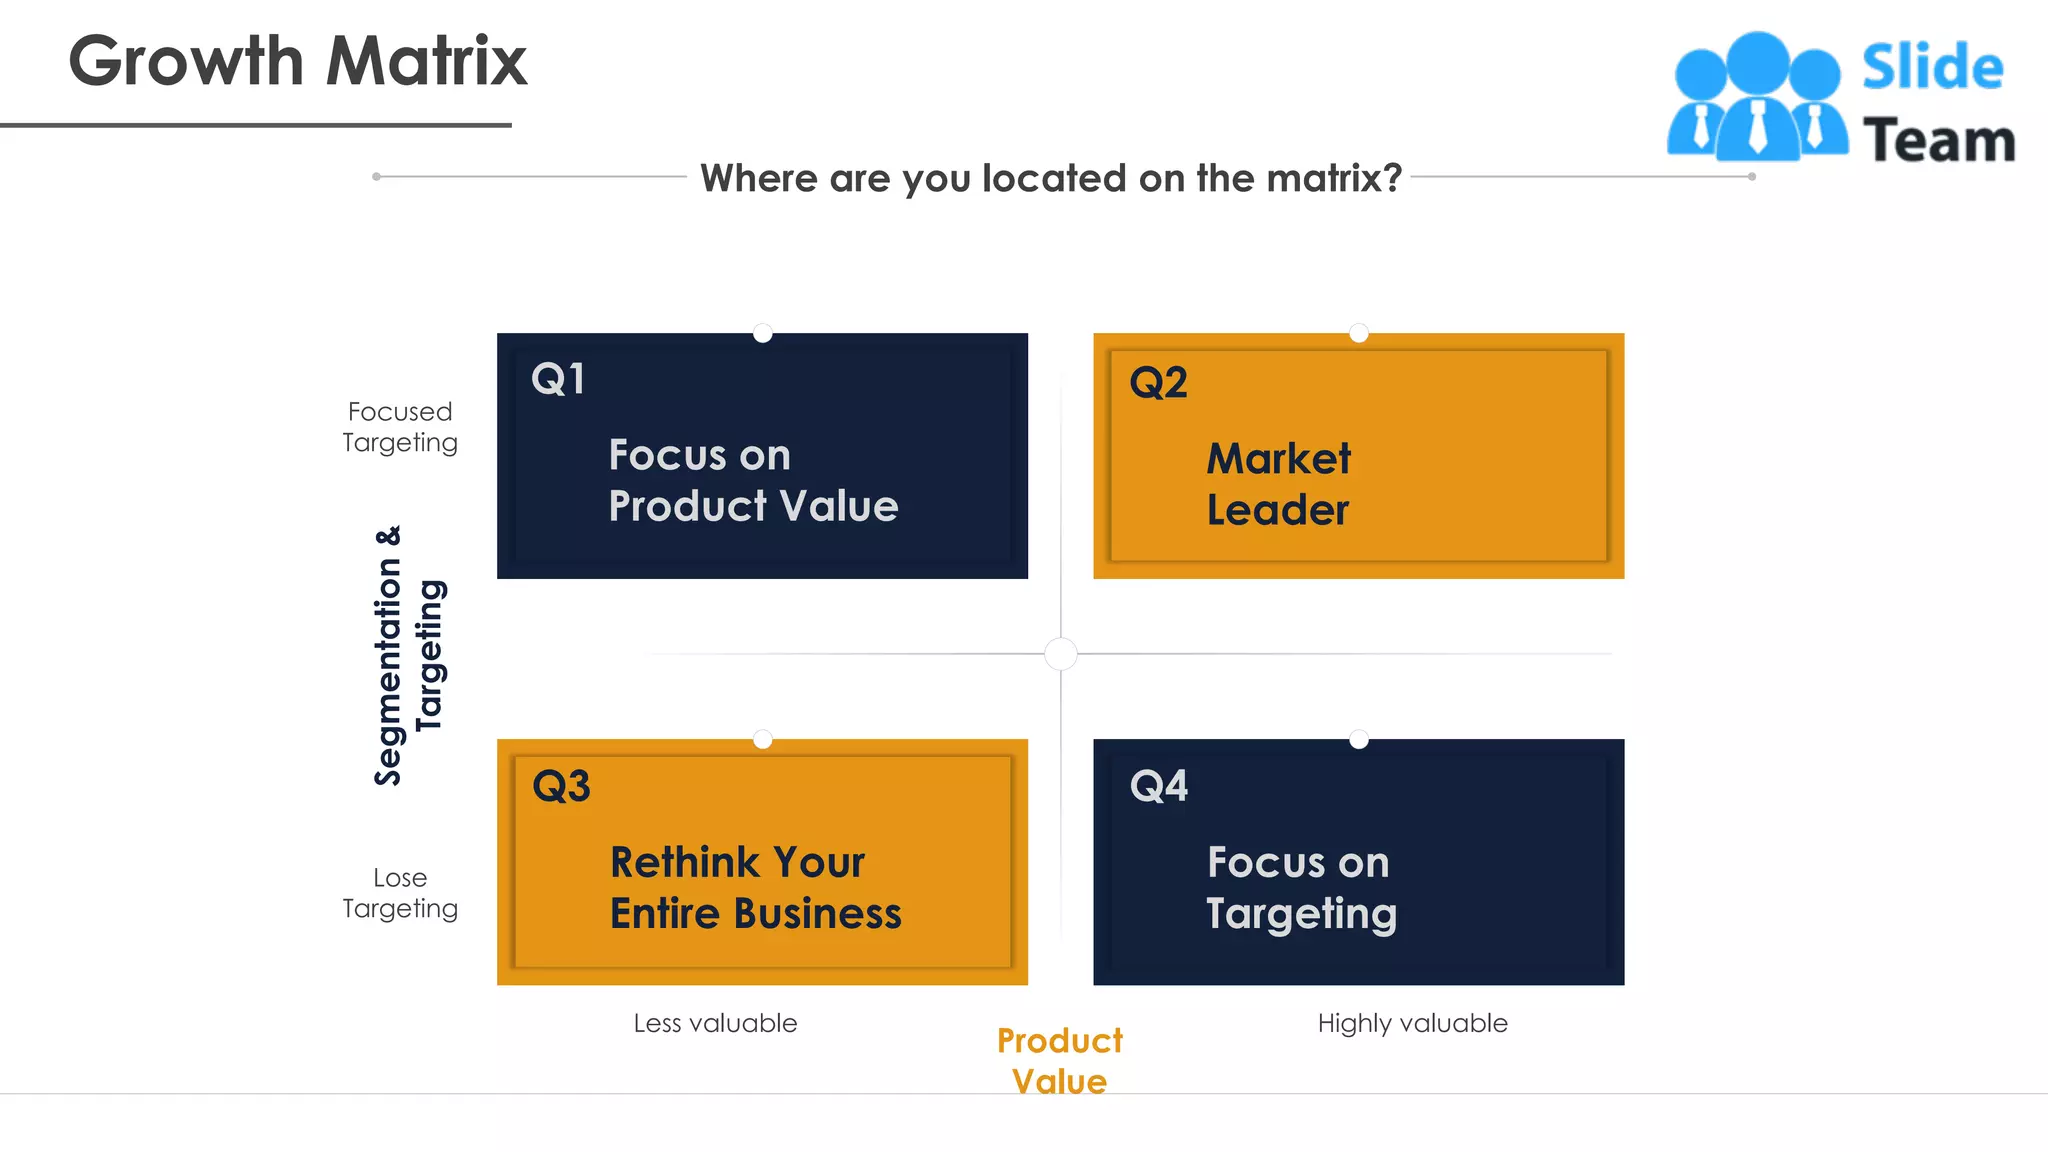
Task: Click the vertical "Segmentation & Targeting" label
Action: coord(409,656)
